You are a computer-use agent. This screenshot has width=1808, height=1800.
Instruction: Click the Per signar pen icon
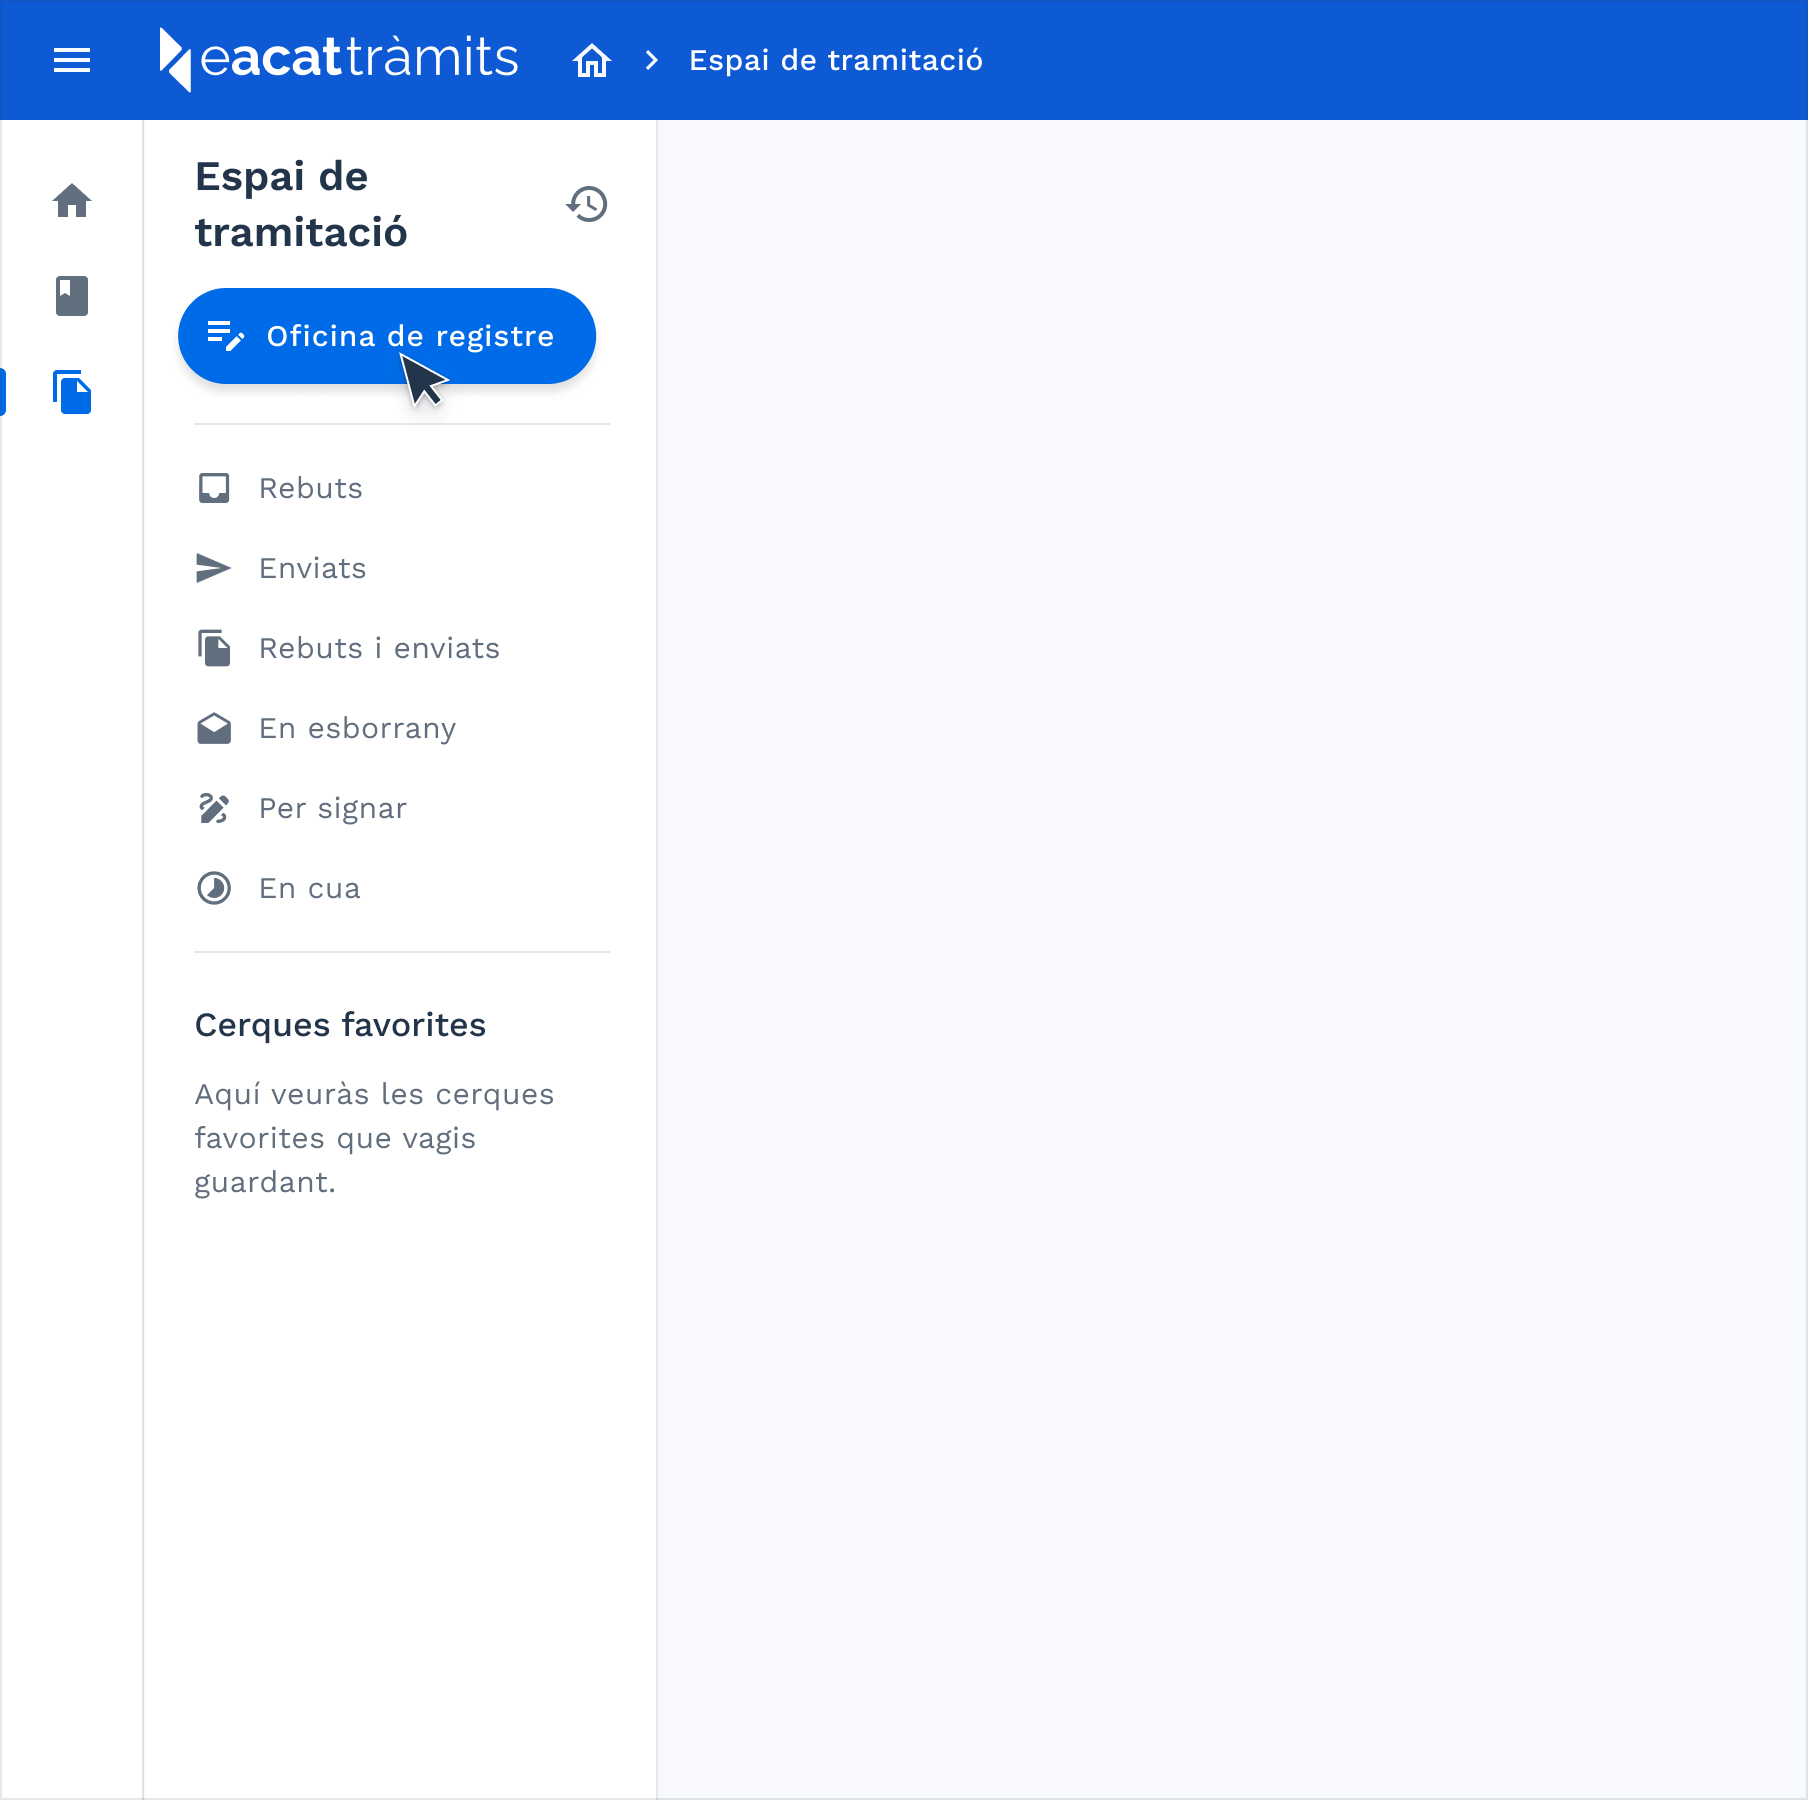point(214,808)
